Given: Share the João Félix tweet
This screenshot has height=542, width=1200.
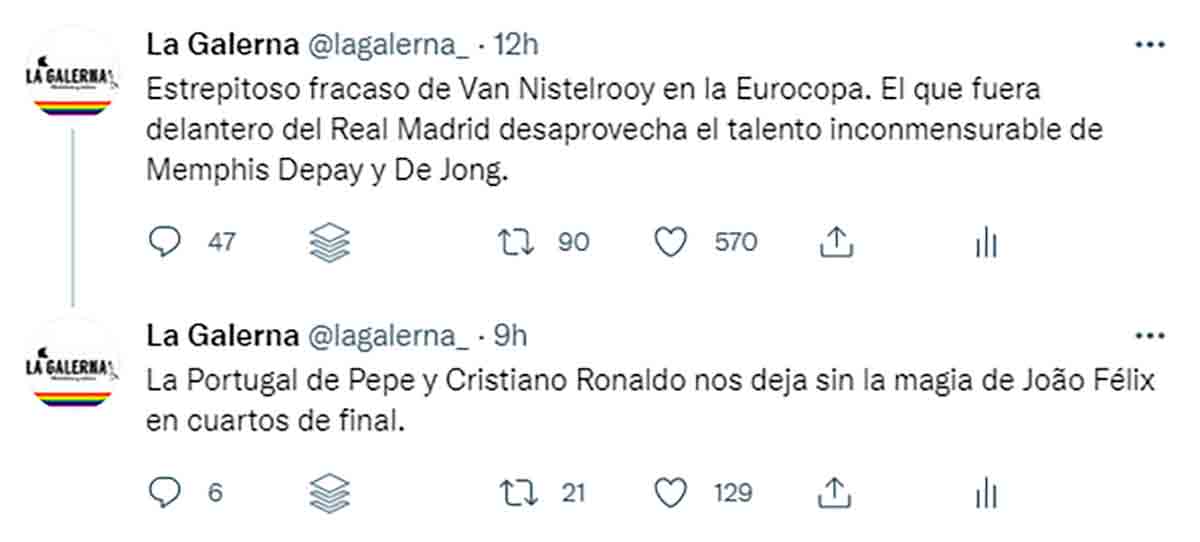Looking at the screenshot, I should click(835, 492).
